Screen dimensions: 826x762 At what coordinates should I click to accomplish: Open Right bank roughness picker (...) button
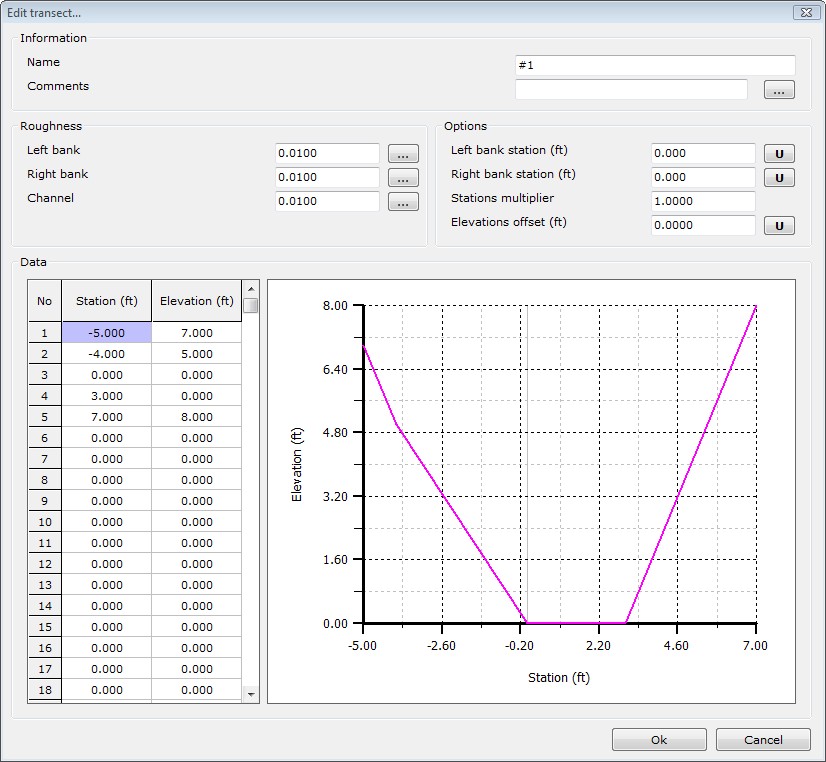[402, 178]
